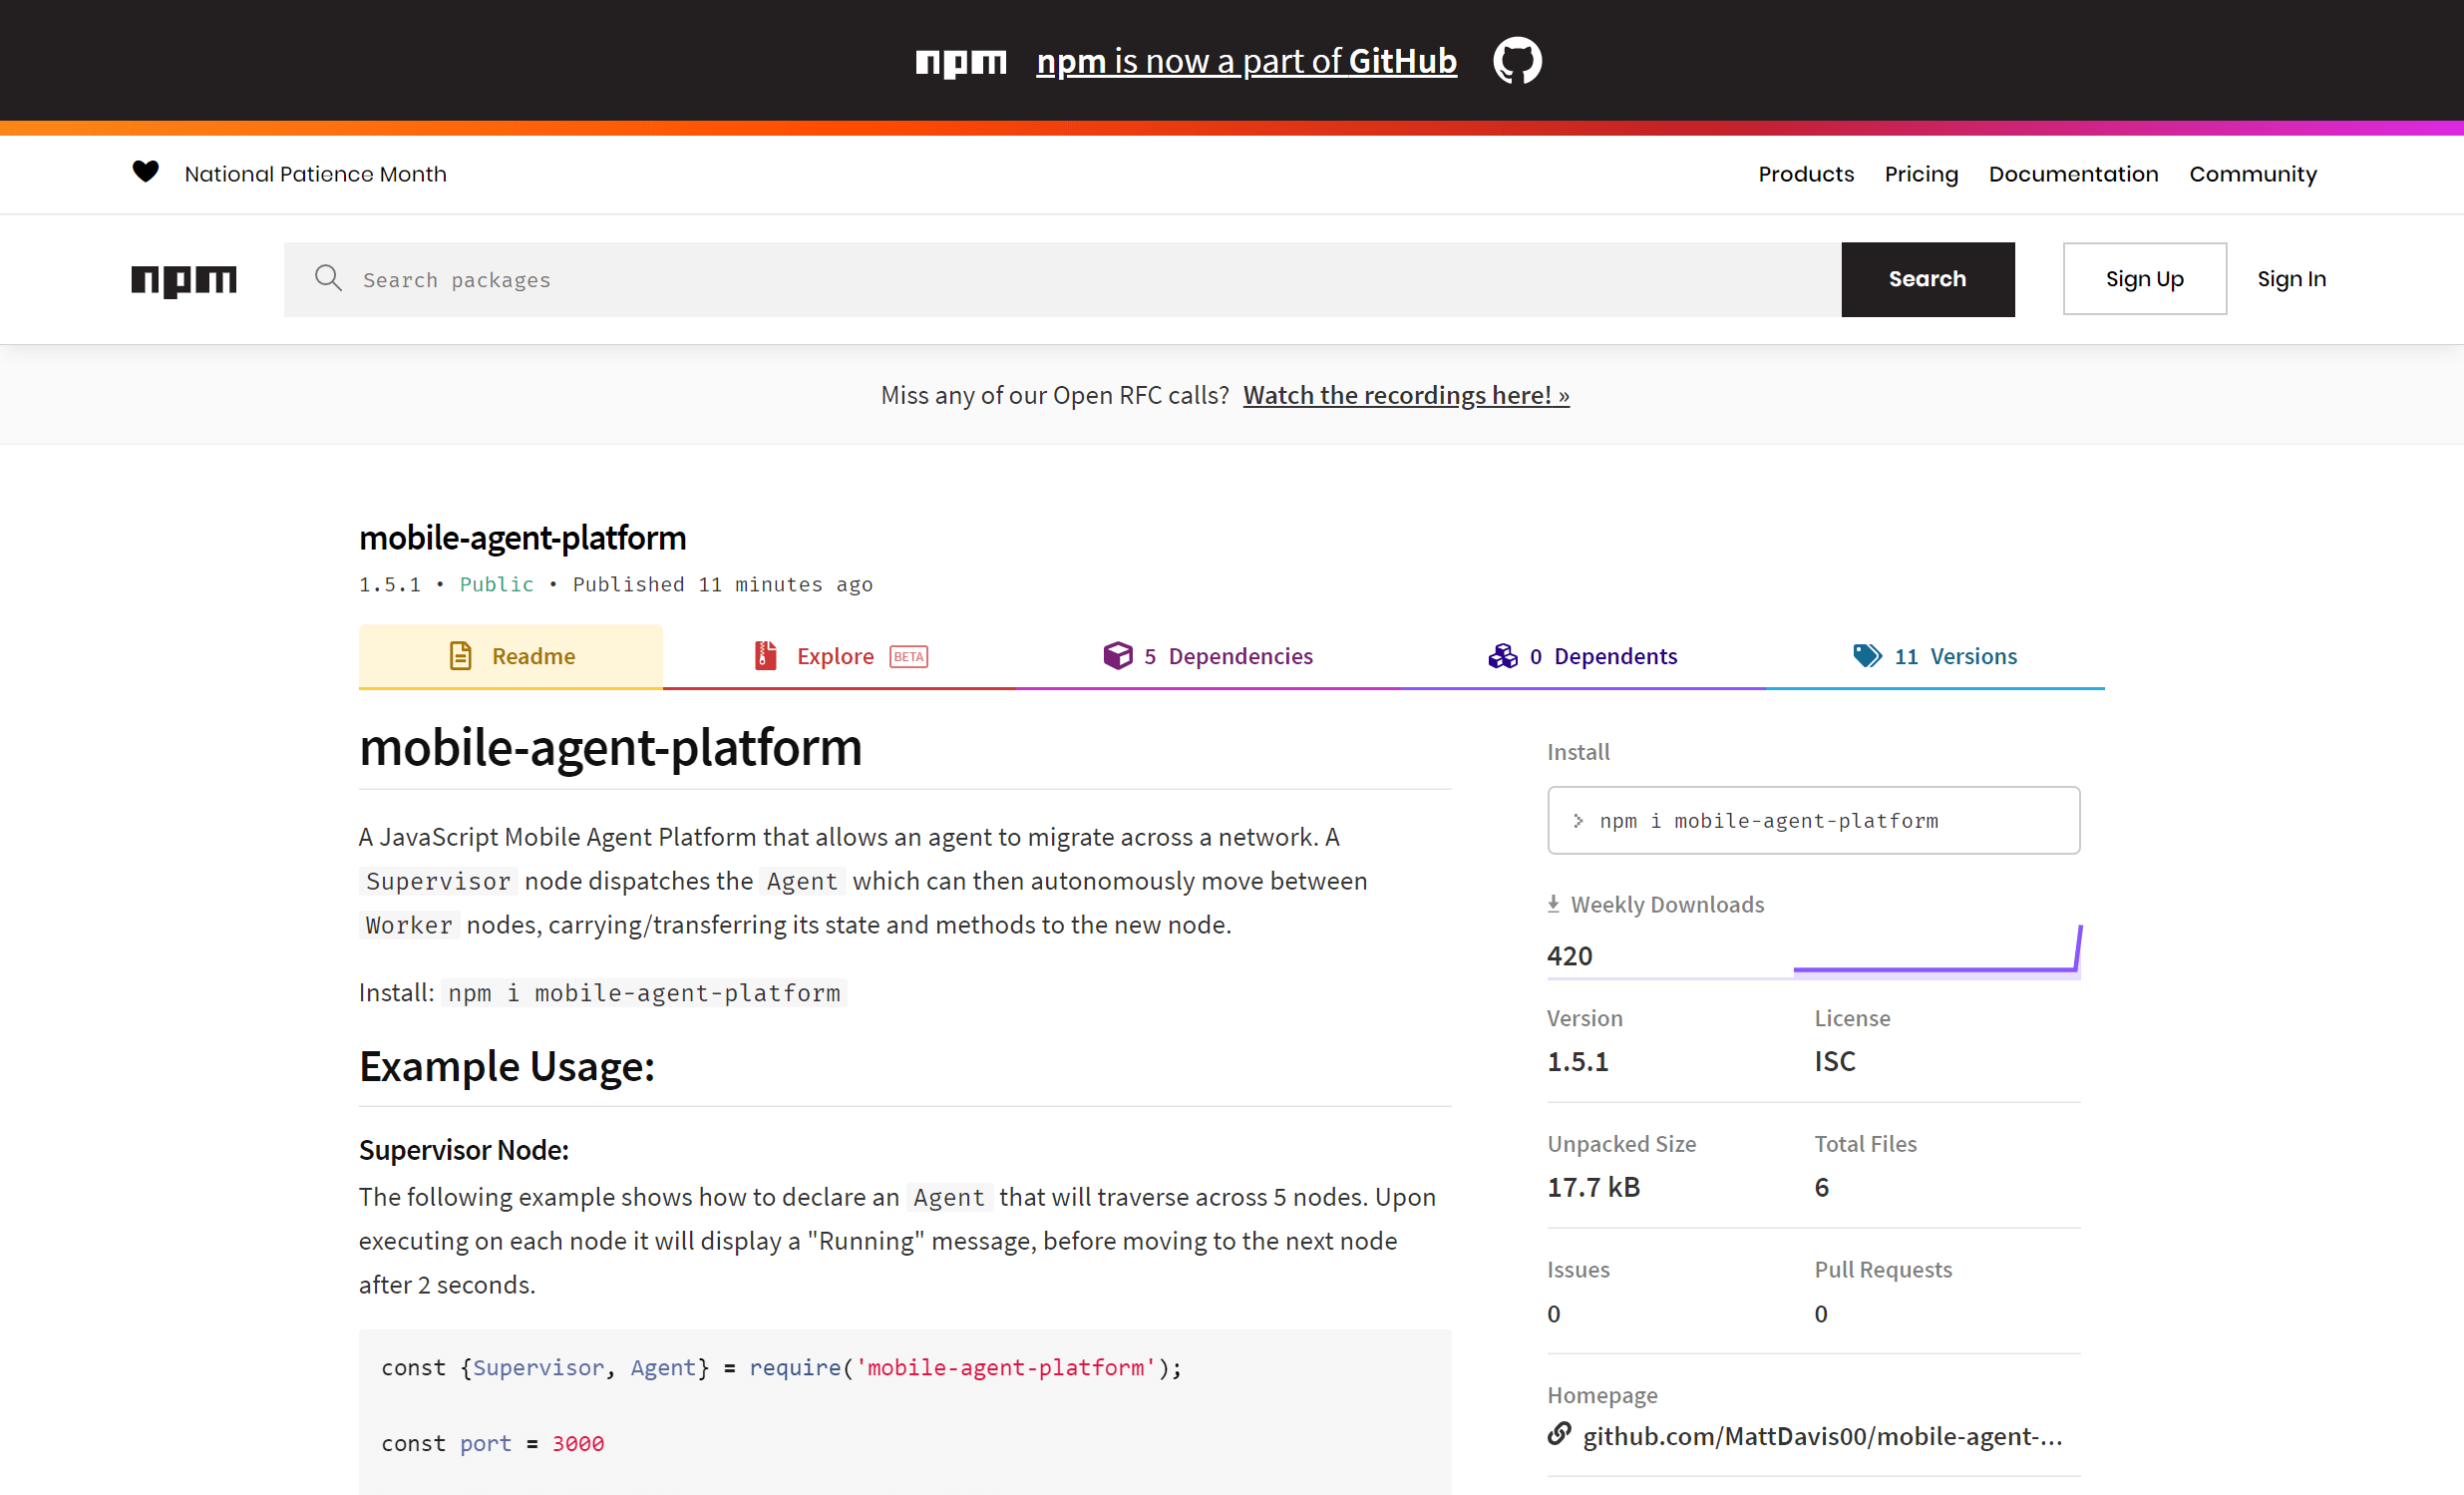
Task: Click the magnifying glass search icon
Action: (328, 278)
